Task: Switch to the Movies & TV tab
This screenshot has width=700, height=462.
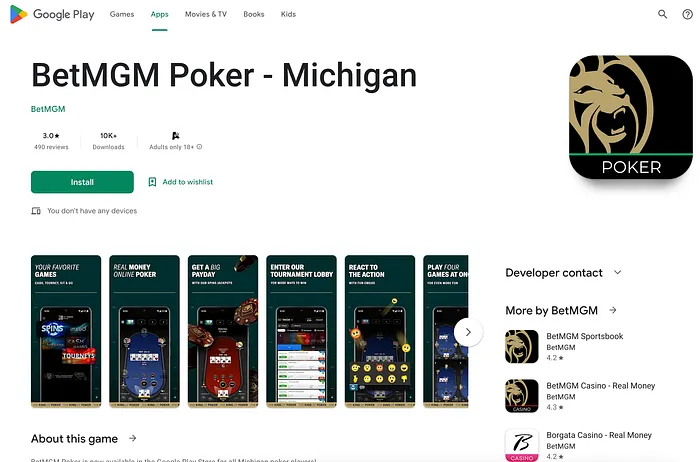Action: point(206,14)
